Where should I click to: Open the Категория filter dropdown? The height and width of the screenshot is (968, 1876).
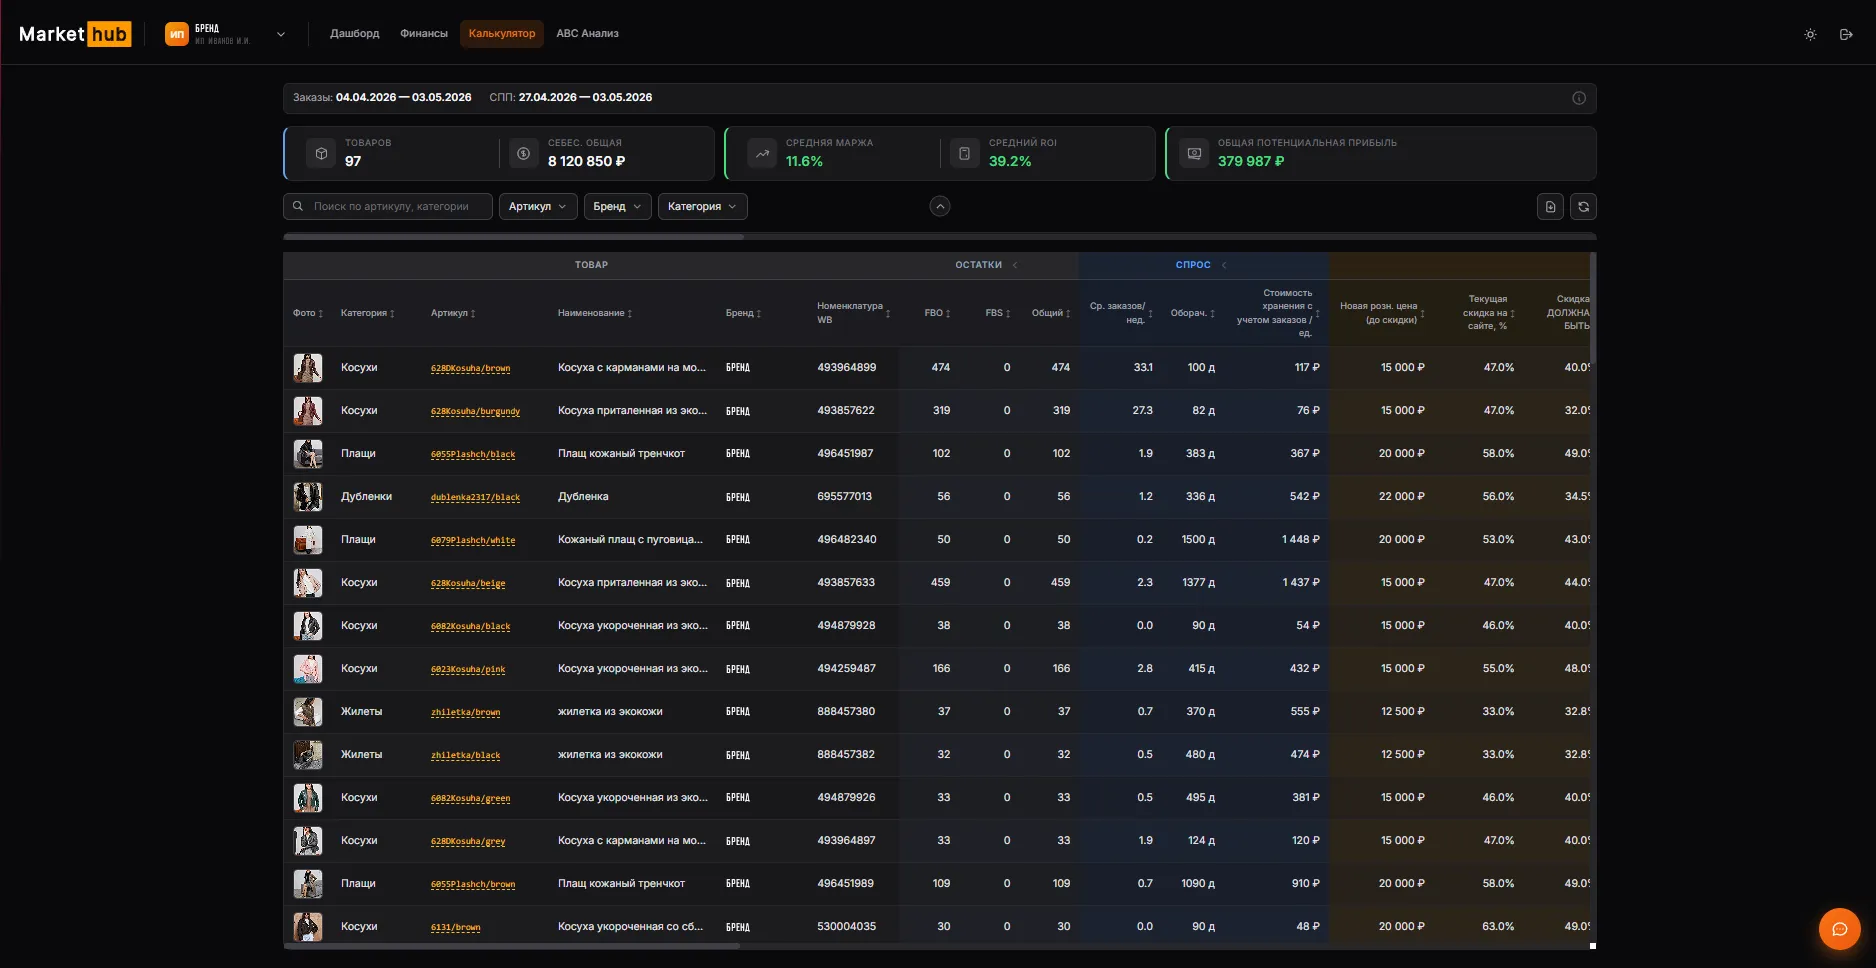pos(702,206)
